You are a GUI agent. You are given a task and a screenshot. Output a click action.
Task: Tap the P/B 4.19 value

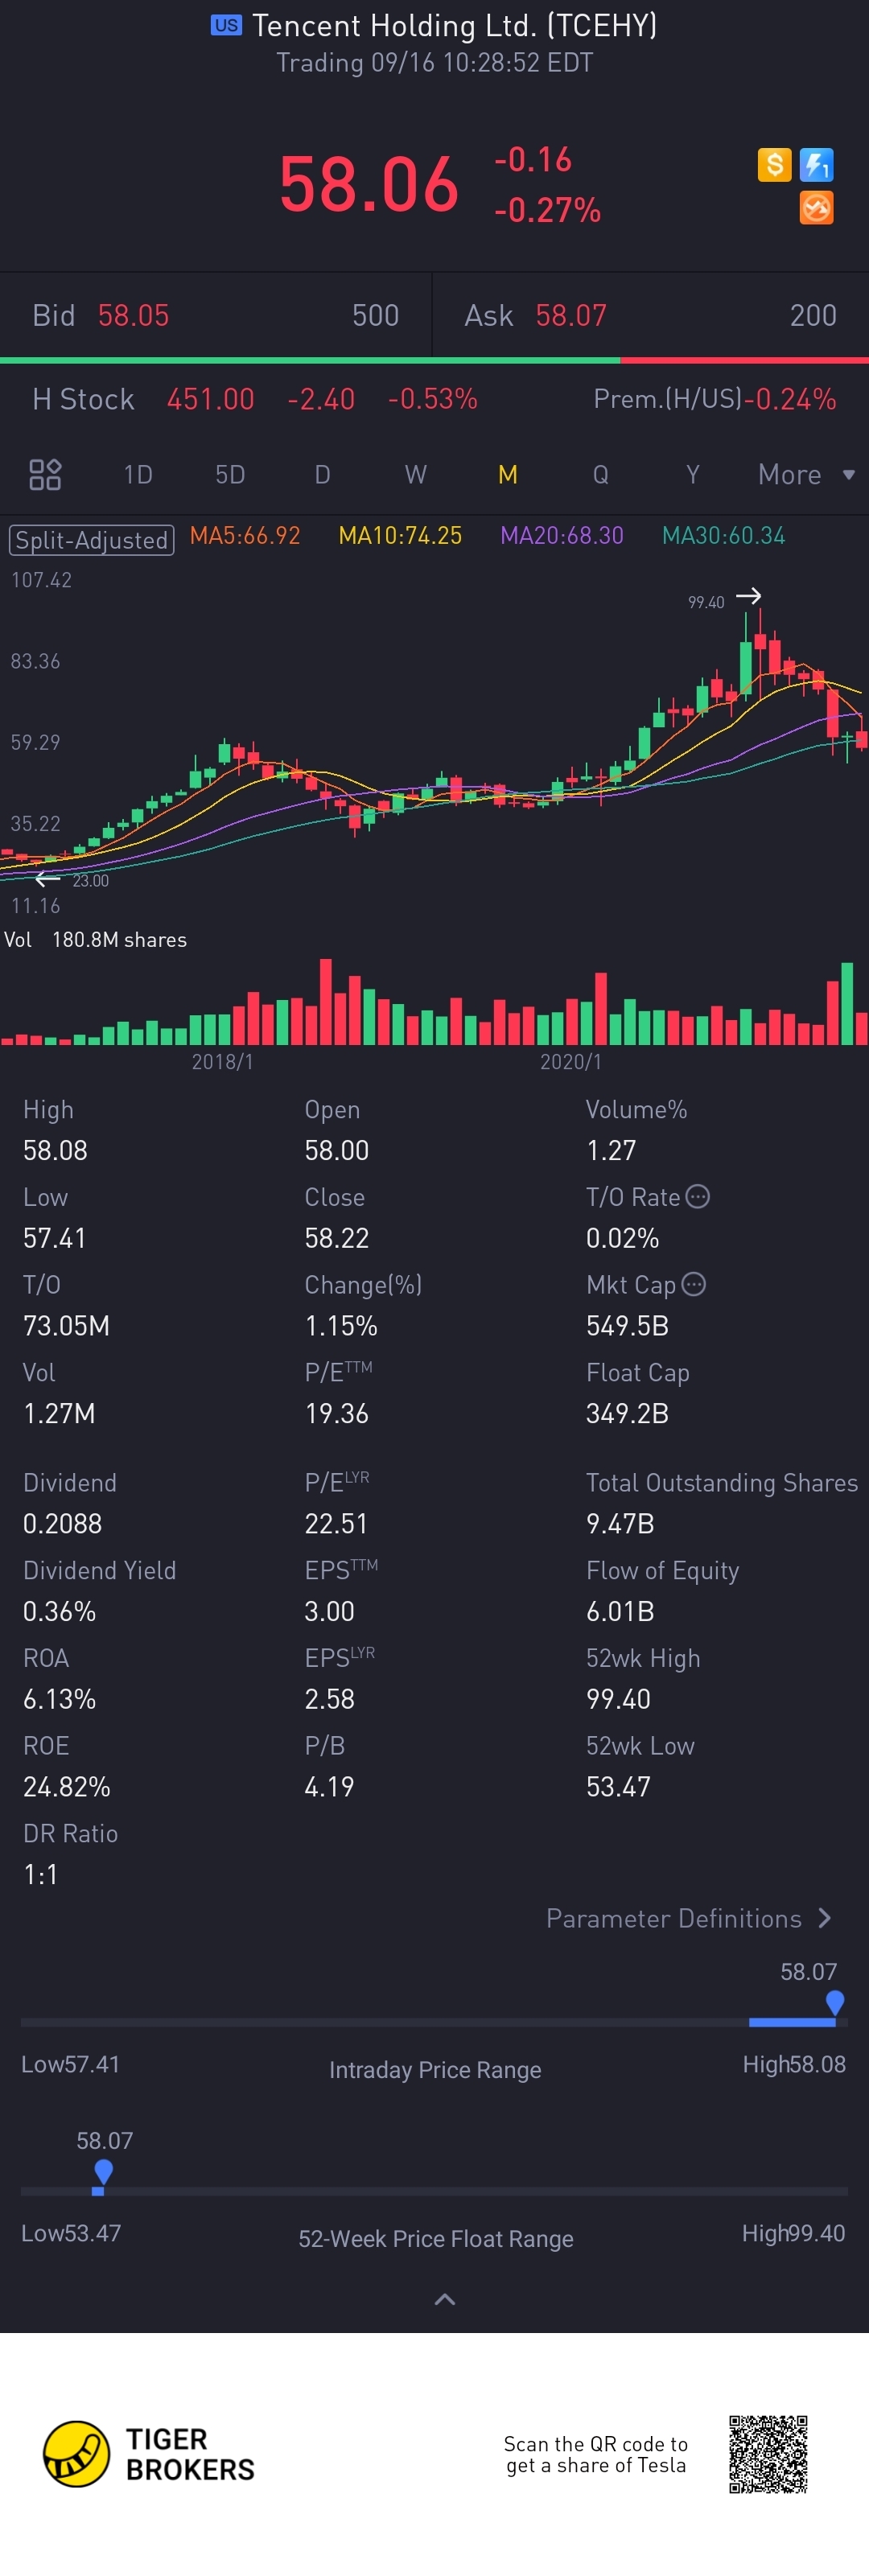[329, 1786]
